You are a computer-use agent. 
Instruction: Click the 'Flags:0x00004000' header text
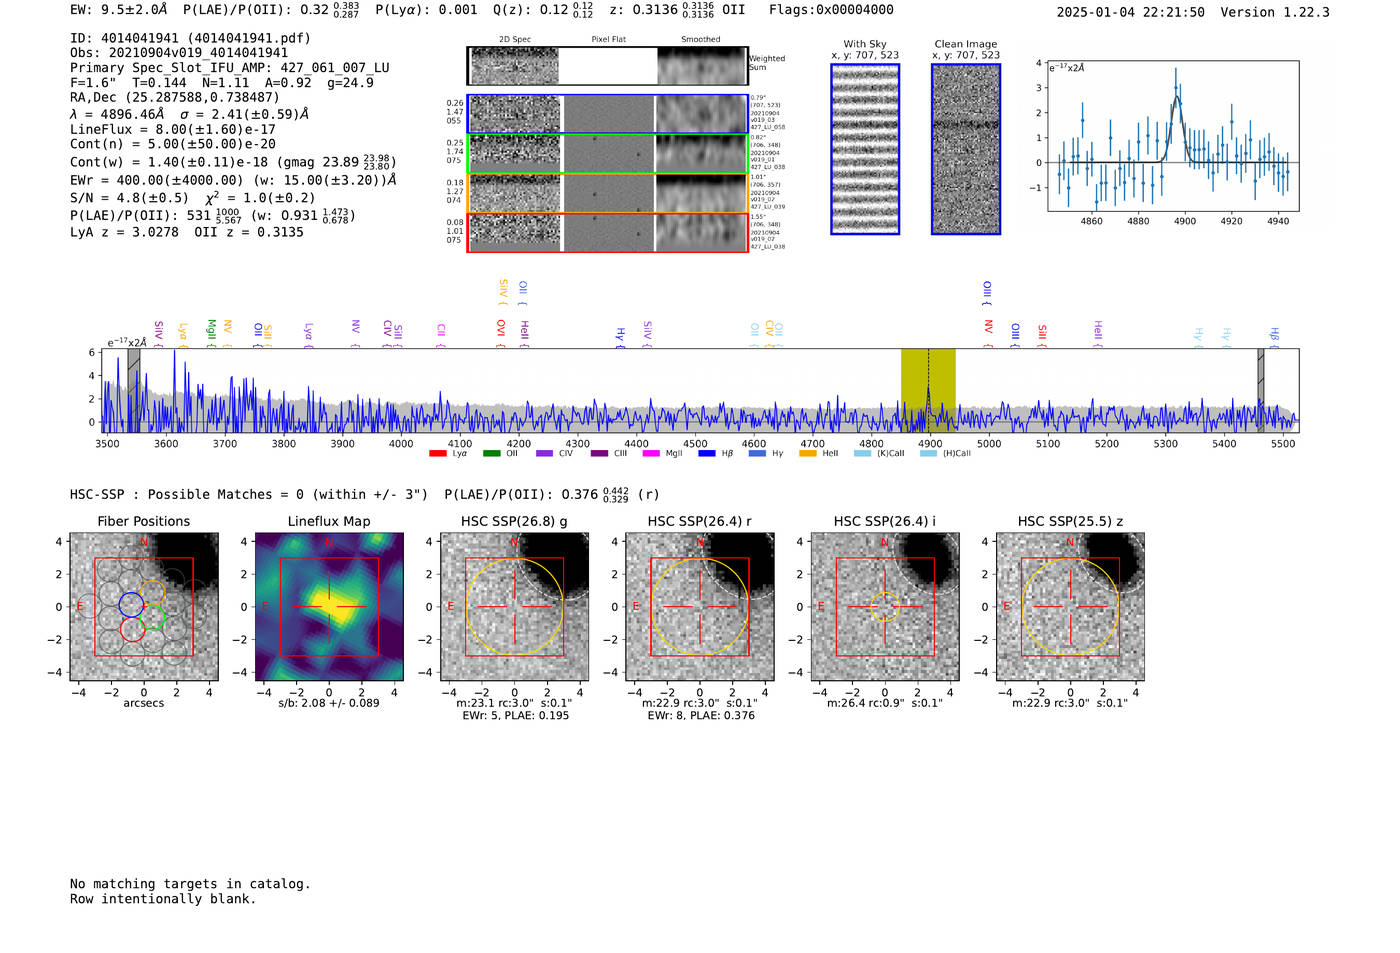[x=831, y=10]
